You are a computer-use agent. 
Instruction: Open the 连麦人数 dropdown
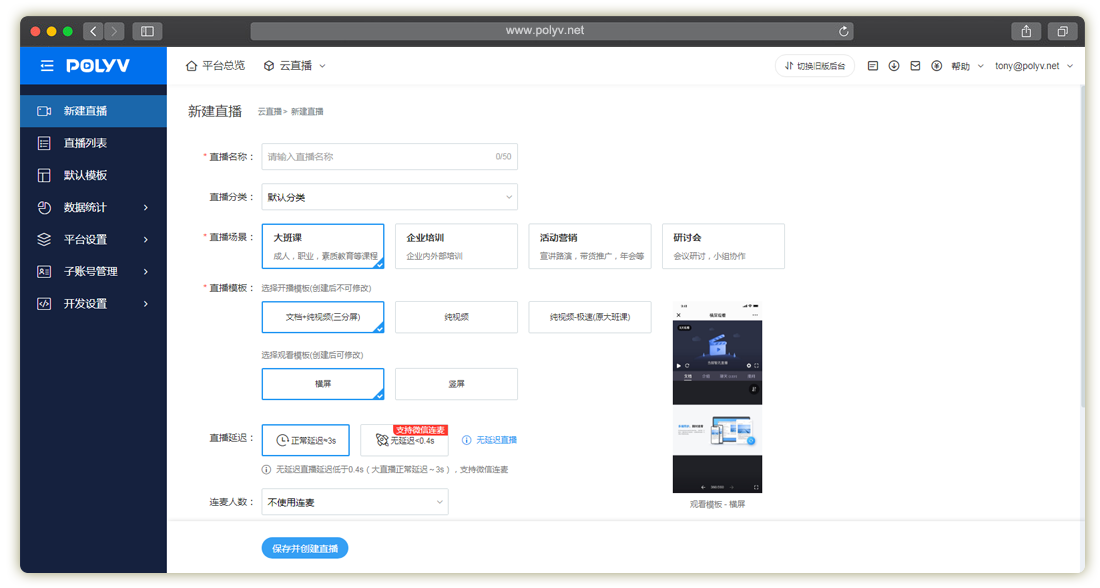tap(354, 502)
